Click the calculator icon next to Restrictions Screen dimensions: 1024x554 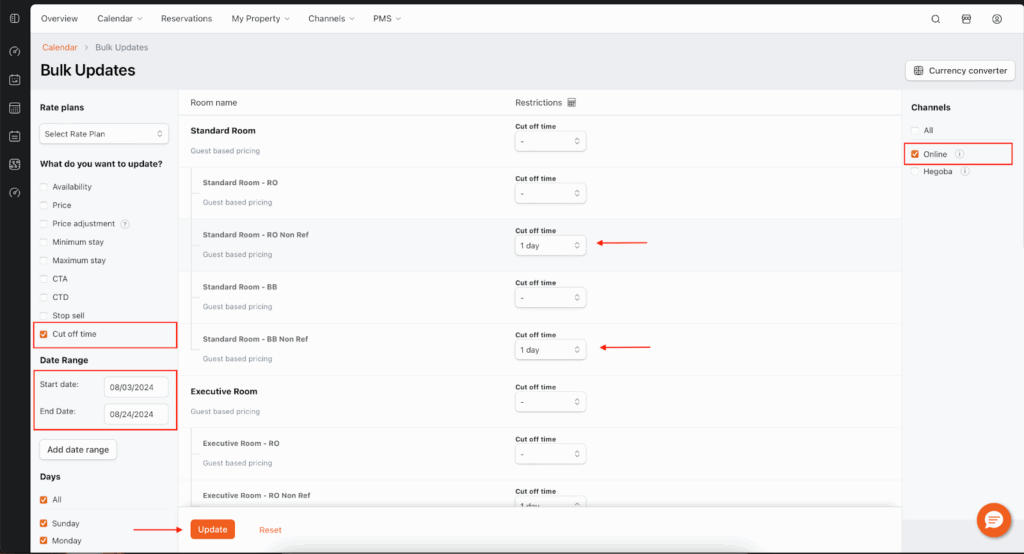(572, 102)
